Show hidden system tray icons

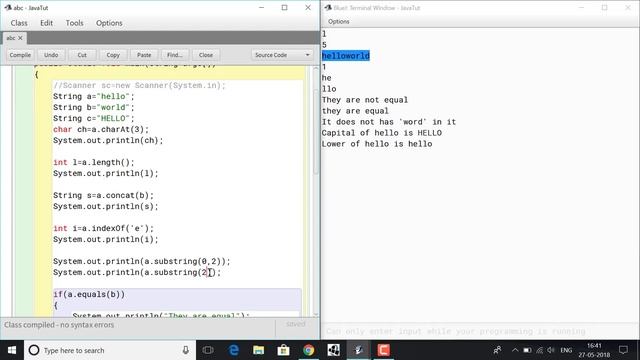515,350
